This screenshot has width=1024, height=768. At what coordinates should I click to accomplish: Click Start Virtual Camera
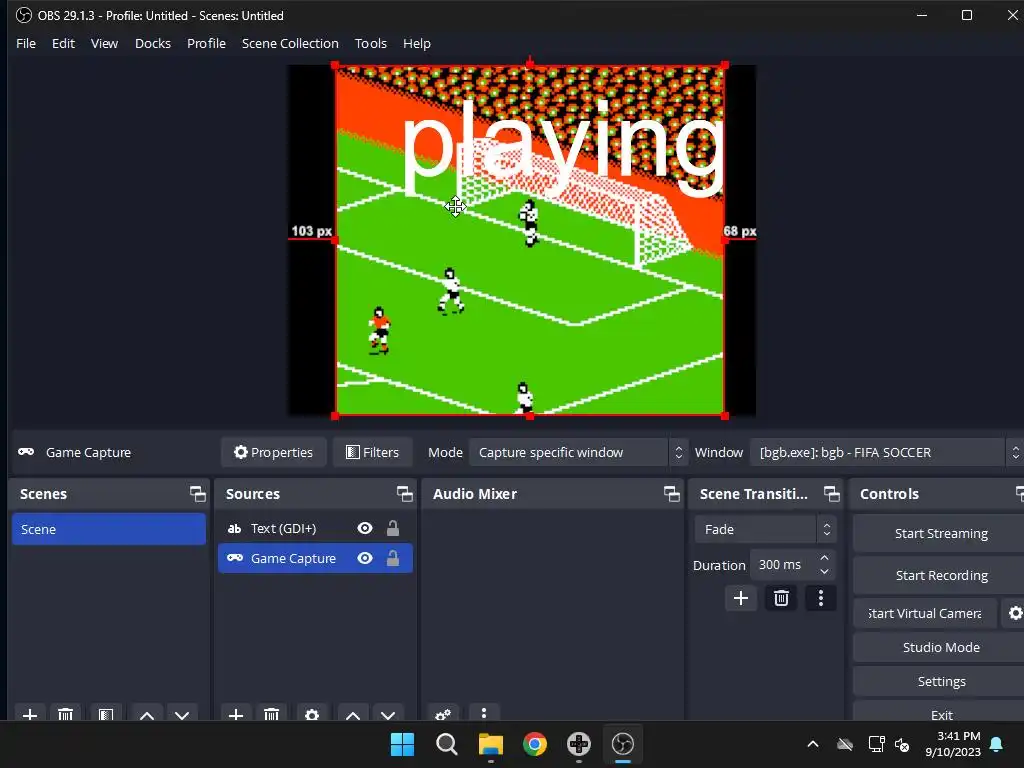coord(925,613)
